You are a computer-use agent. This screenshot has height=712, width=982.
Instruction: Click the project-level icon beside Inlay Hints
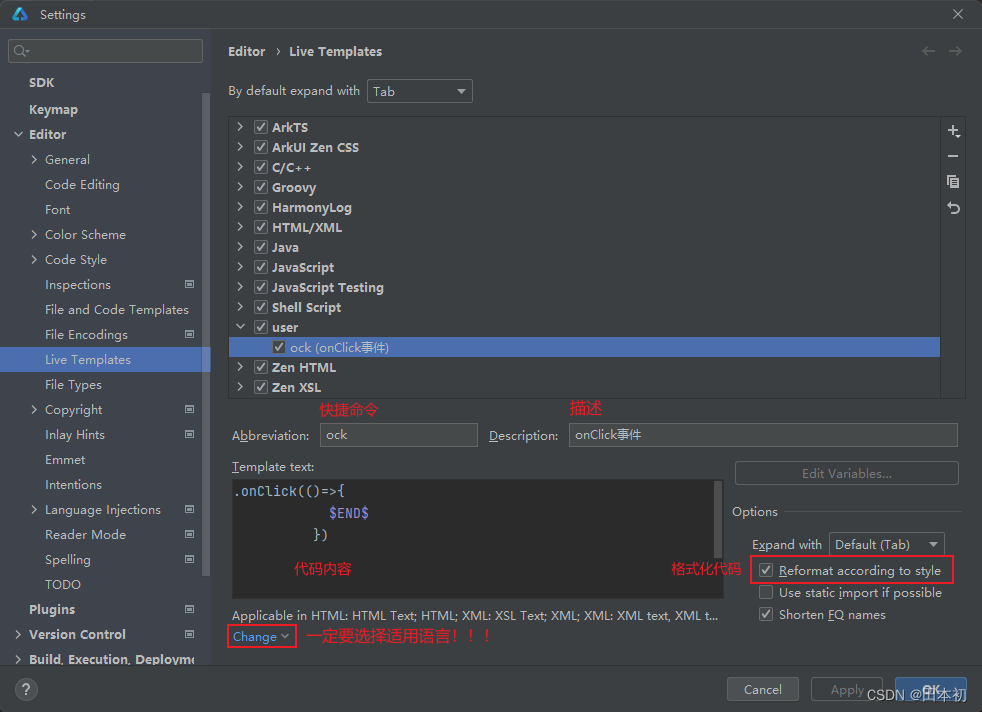[189, 434]
